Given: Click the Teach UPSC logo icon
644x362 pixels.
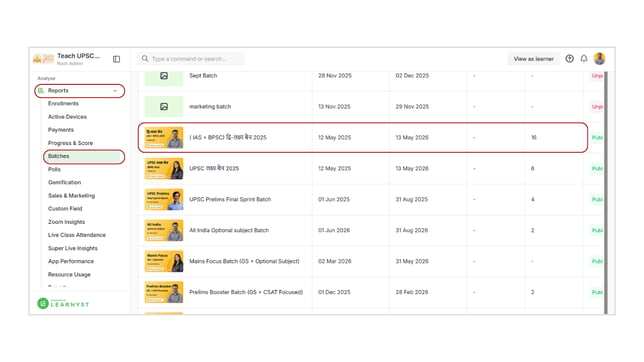Looking at the screenshot, I should click(44, 59).
